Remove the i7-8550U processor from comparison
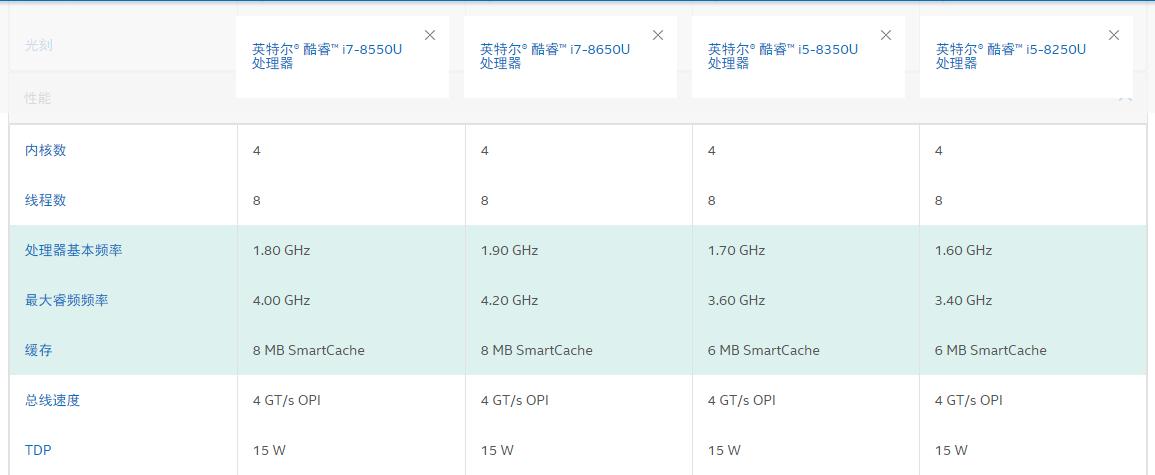This screenshot has width=1155, height=475. click(x=430, y=35)
